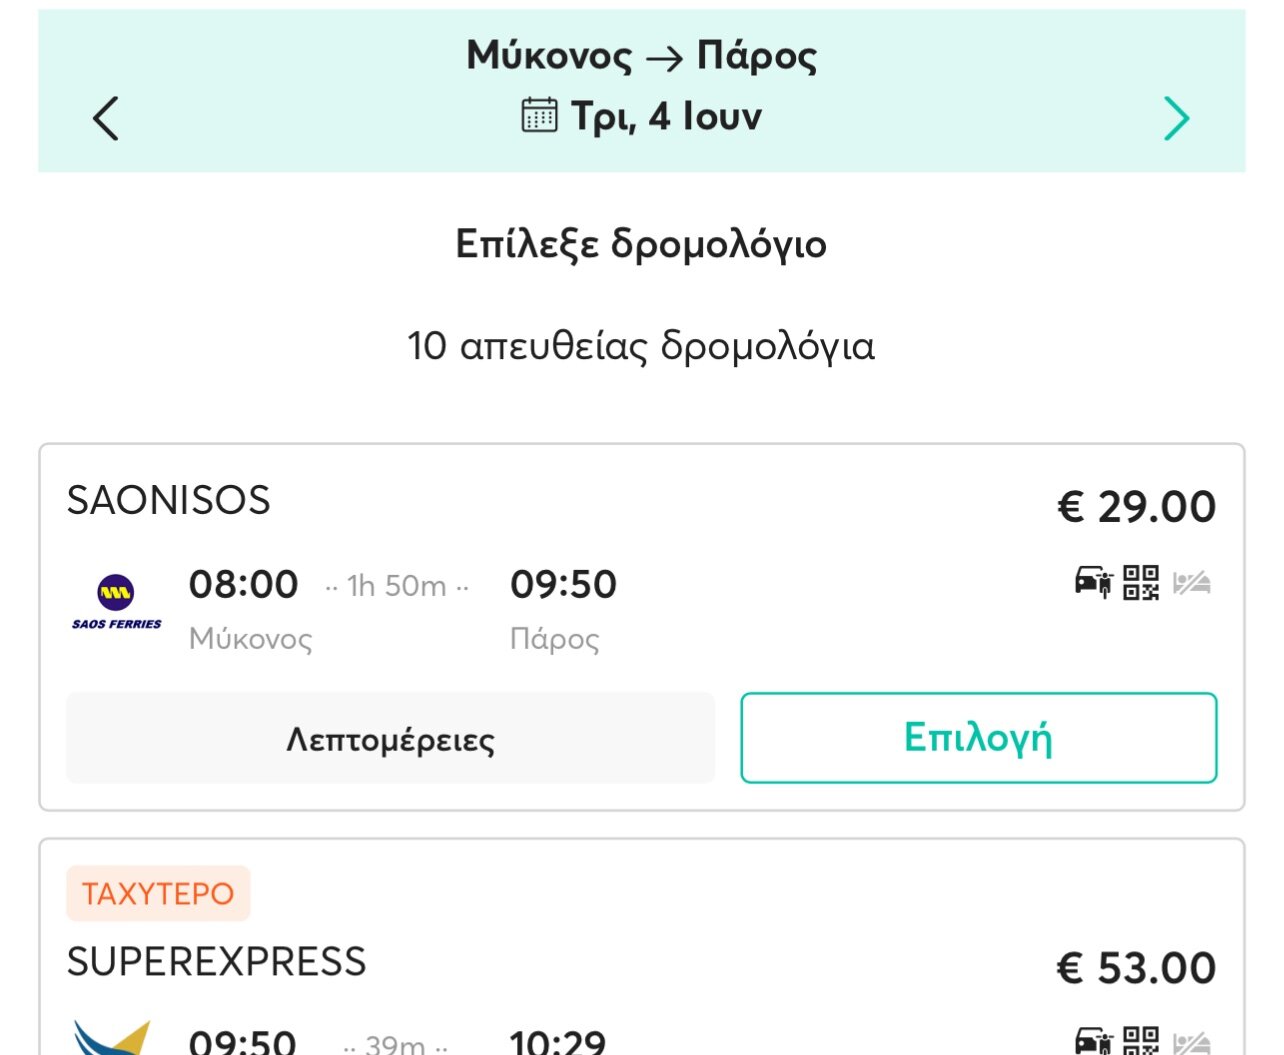Image resolution: width=1284 pixels, height=1055 pixels.
Task: Click the QR e-ticket icon on SAONISOS card
Action: tap(1141, 582)
